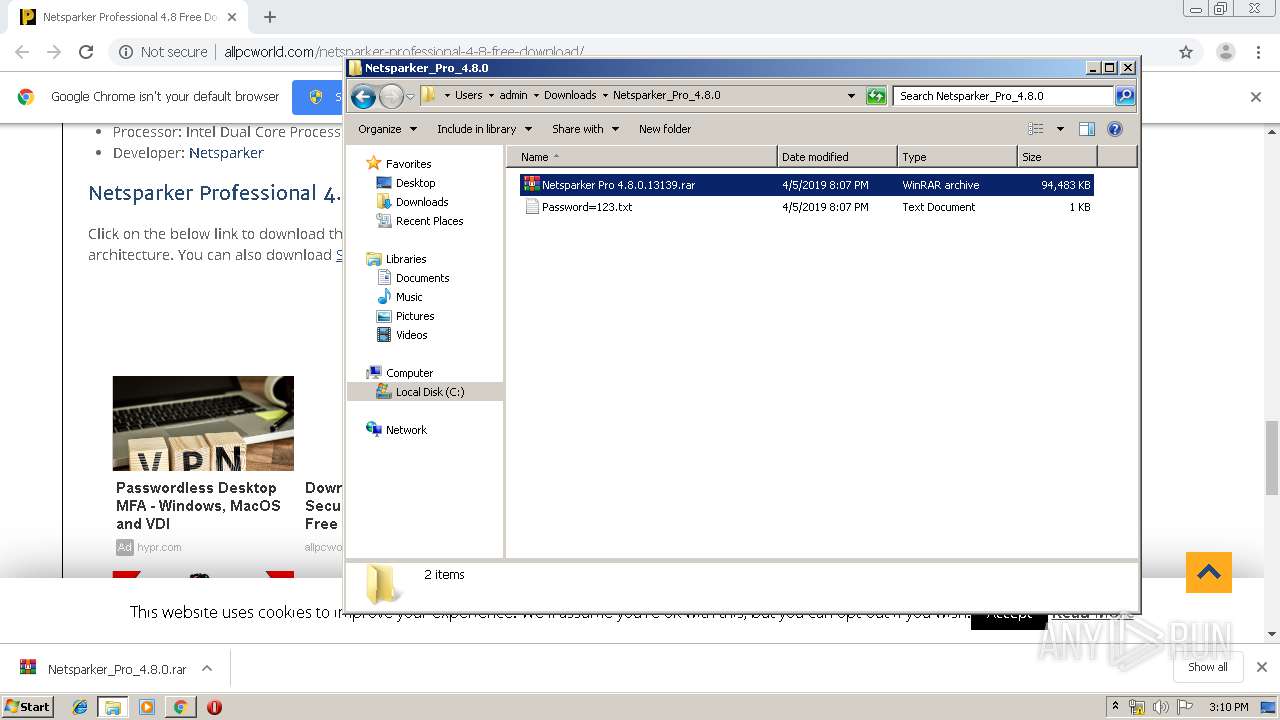Reload the Chrome page
Image resolution: width=1280 pixels, height=720 pixels.
tap(86, 52)
